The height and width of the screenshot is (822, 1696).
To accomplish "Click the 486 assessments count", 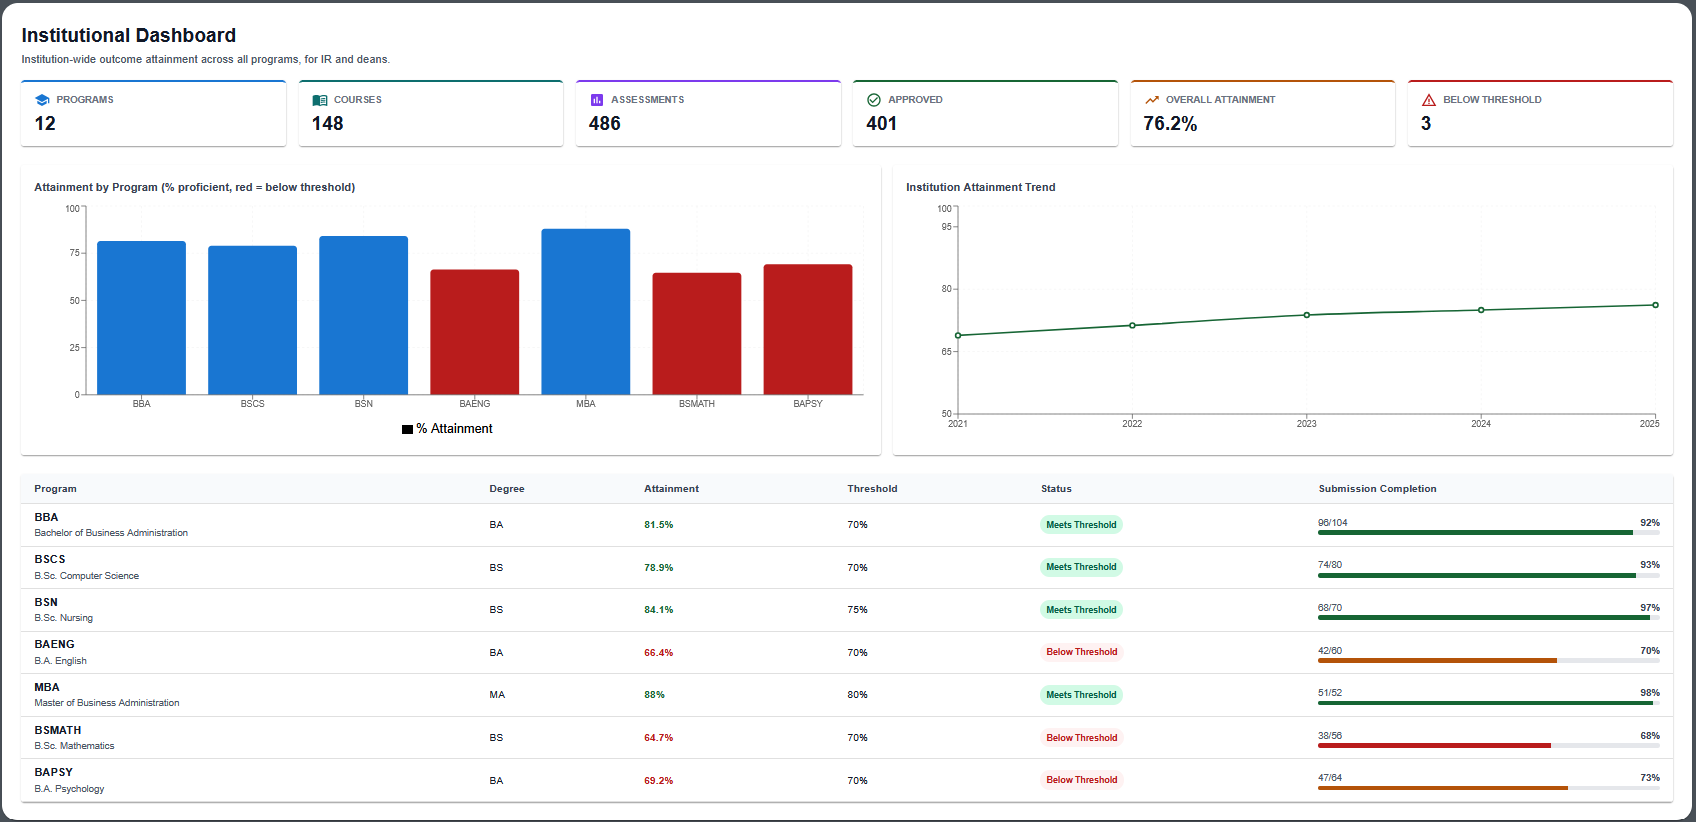I will click(605, 124).
